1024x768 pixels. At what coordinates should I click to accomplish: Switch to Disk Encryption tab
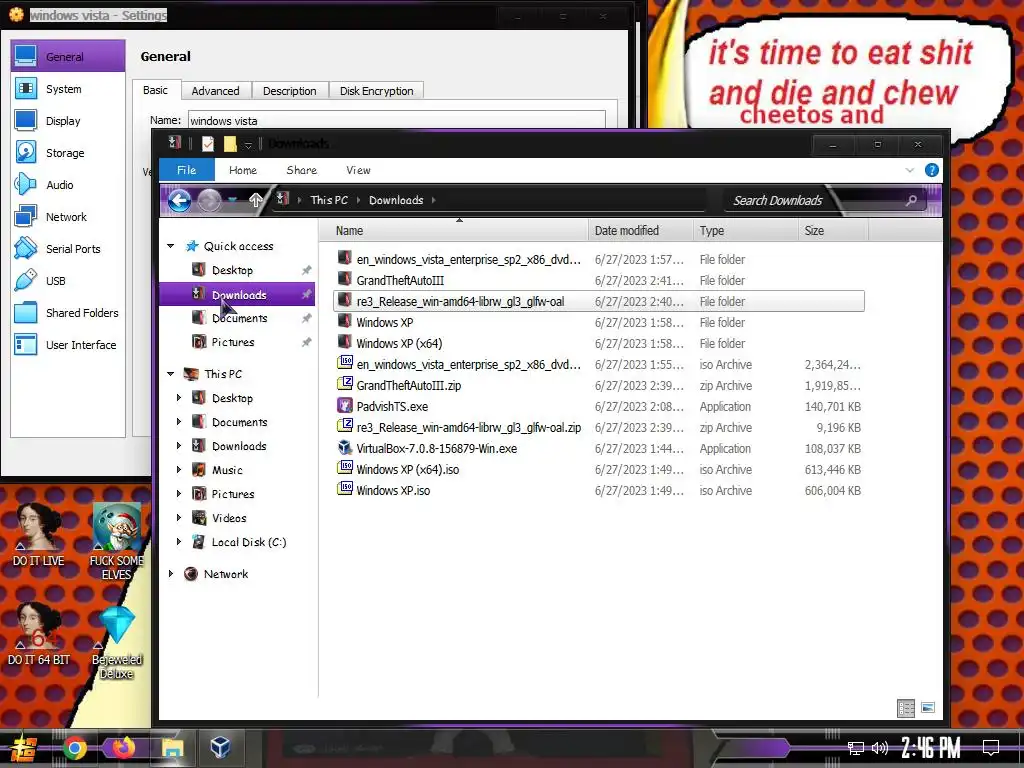[x=377, y=91]
